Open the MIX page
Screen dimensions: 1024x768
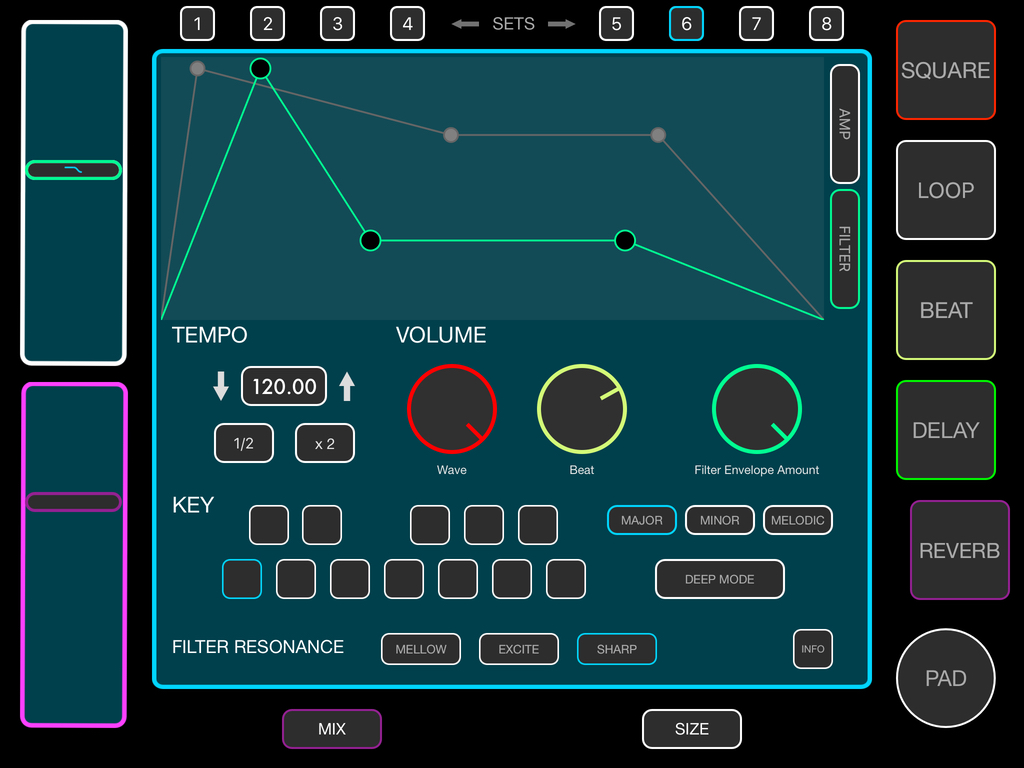point(332,729)
